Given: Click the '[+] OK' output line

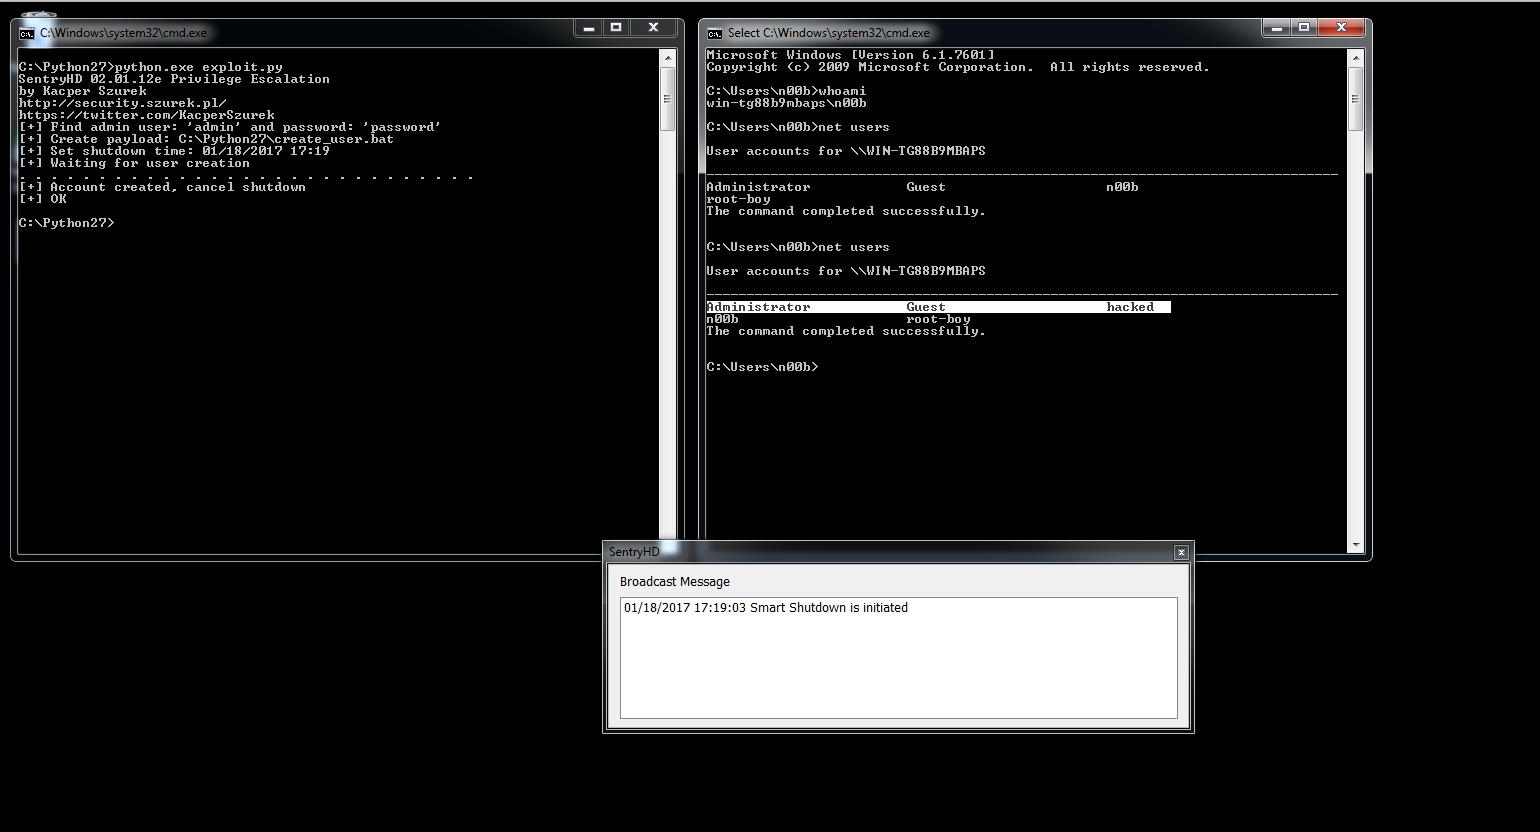Looking at the screenshot, I should [43, 199].
